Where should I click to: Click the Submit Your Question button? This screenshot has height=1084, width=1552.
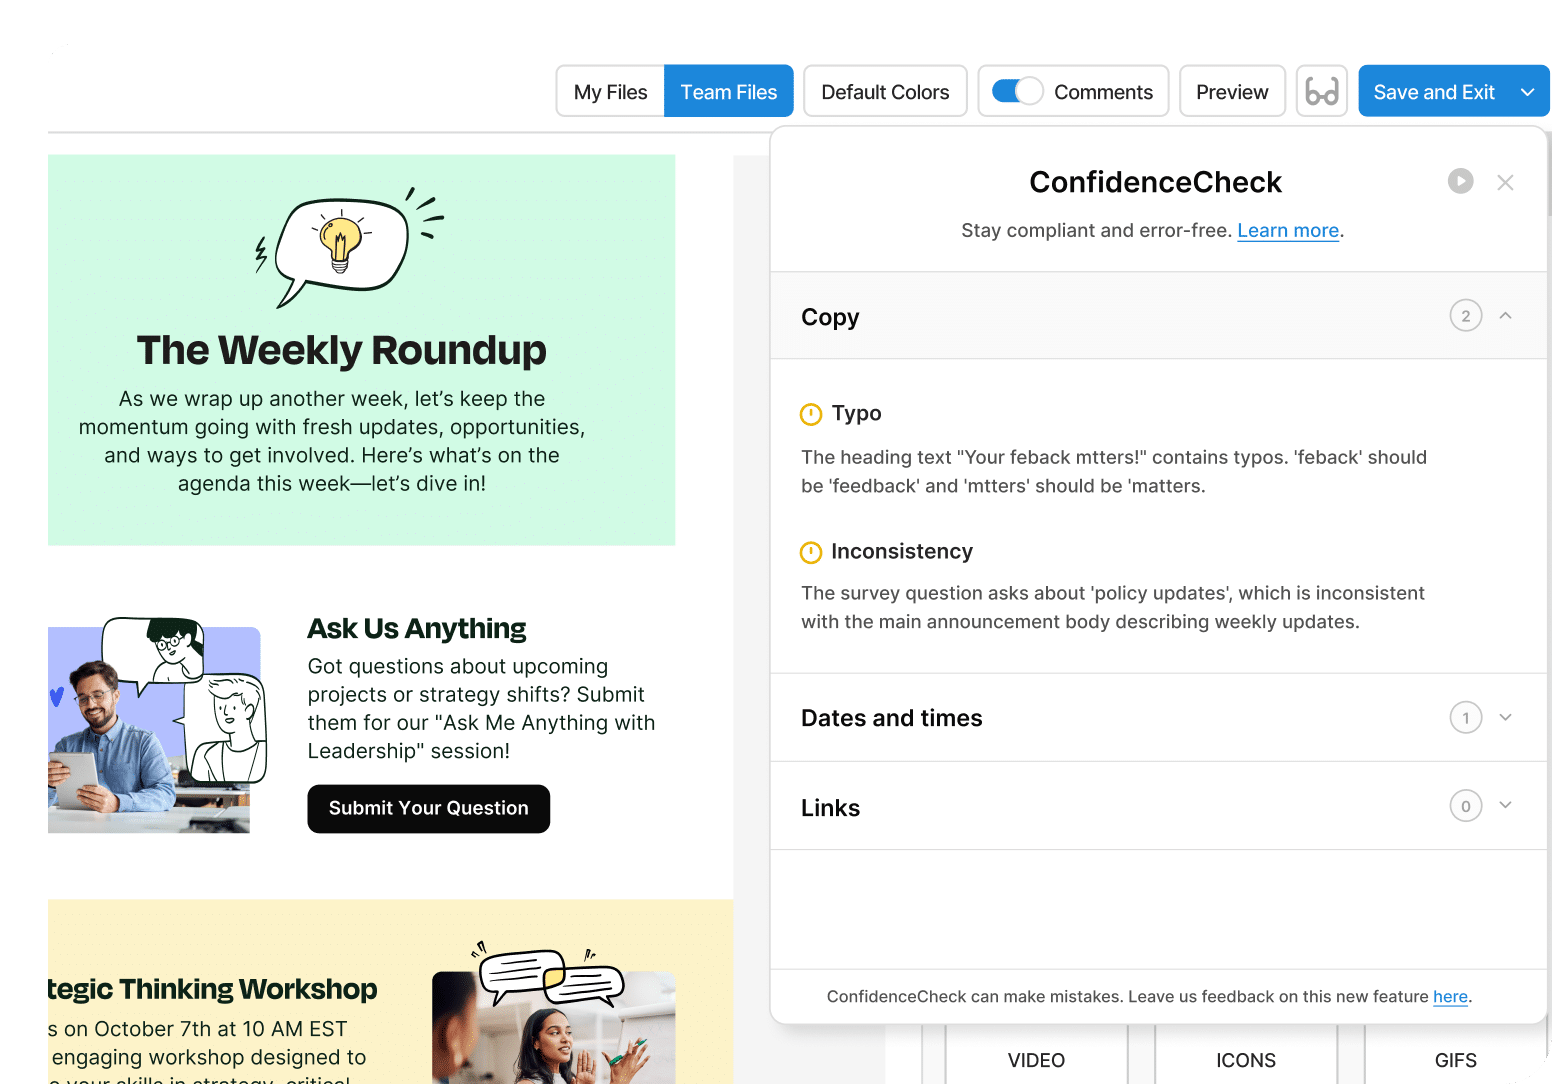pos(428,808)
